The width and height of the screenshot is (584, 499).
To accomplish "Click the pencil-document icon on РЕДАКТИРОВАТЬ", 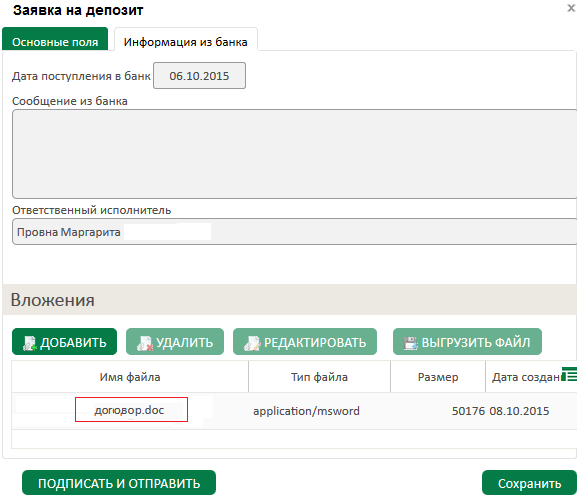I will point(252,343).
